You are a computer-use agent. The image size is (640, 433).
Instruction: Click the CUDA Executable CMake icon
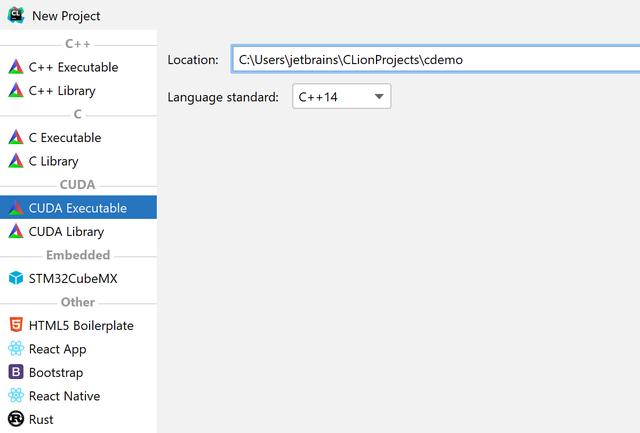(16, 208)
